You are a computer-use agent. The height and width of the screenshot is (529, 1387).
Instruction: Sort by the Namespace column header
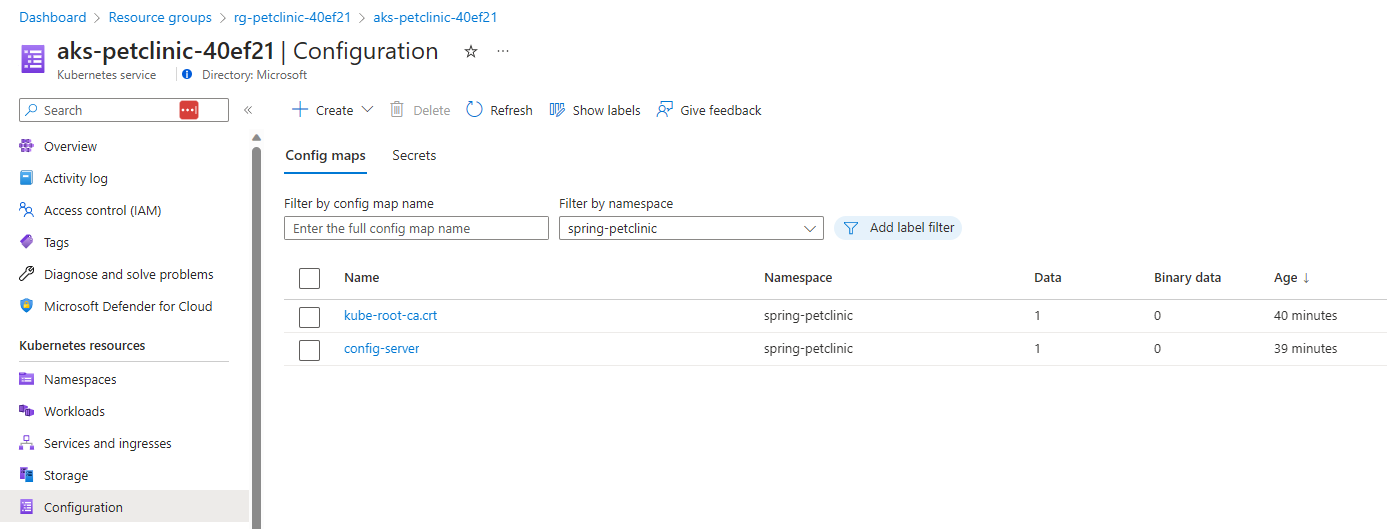(798, 277)
